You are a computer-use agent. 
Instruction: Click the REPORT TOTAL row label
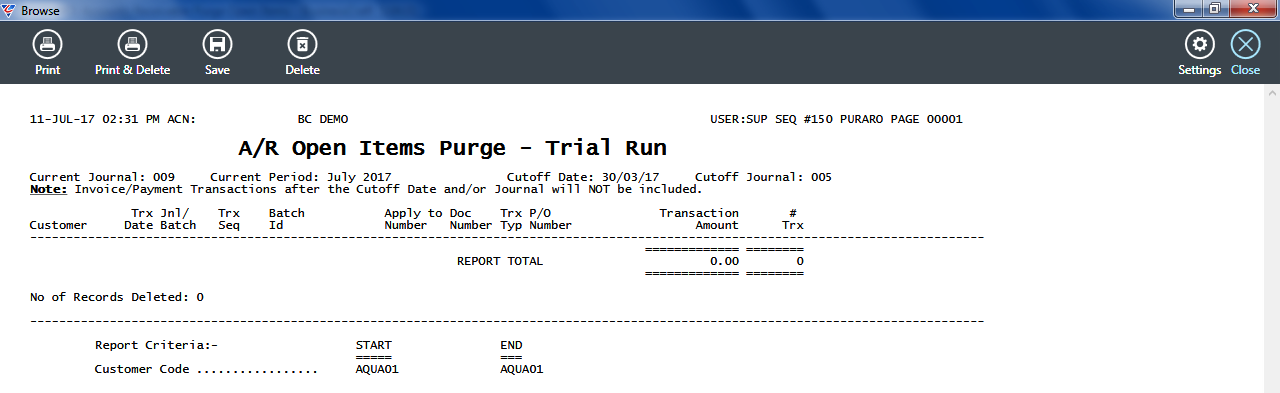coord(500,261)
